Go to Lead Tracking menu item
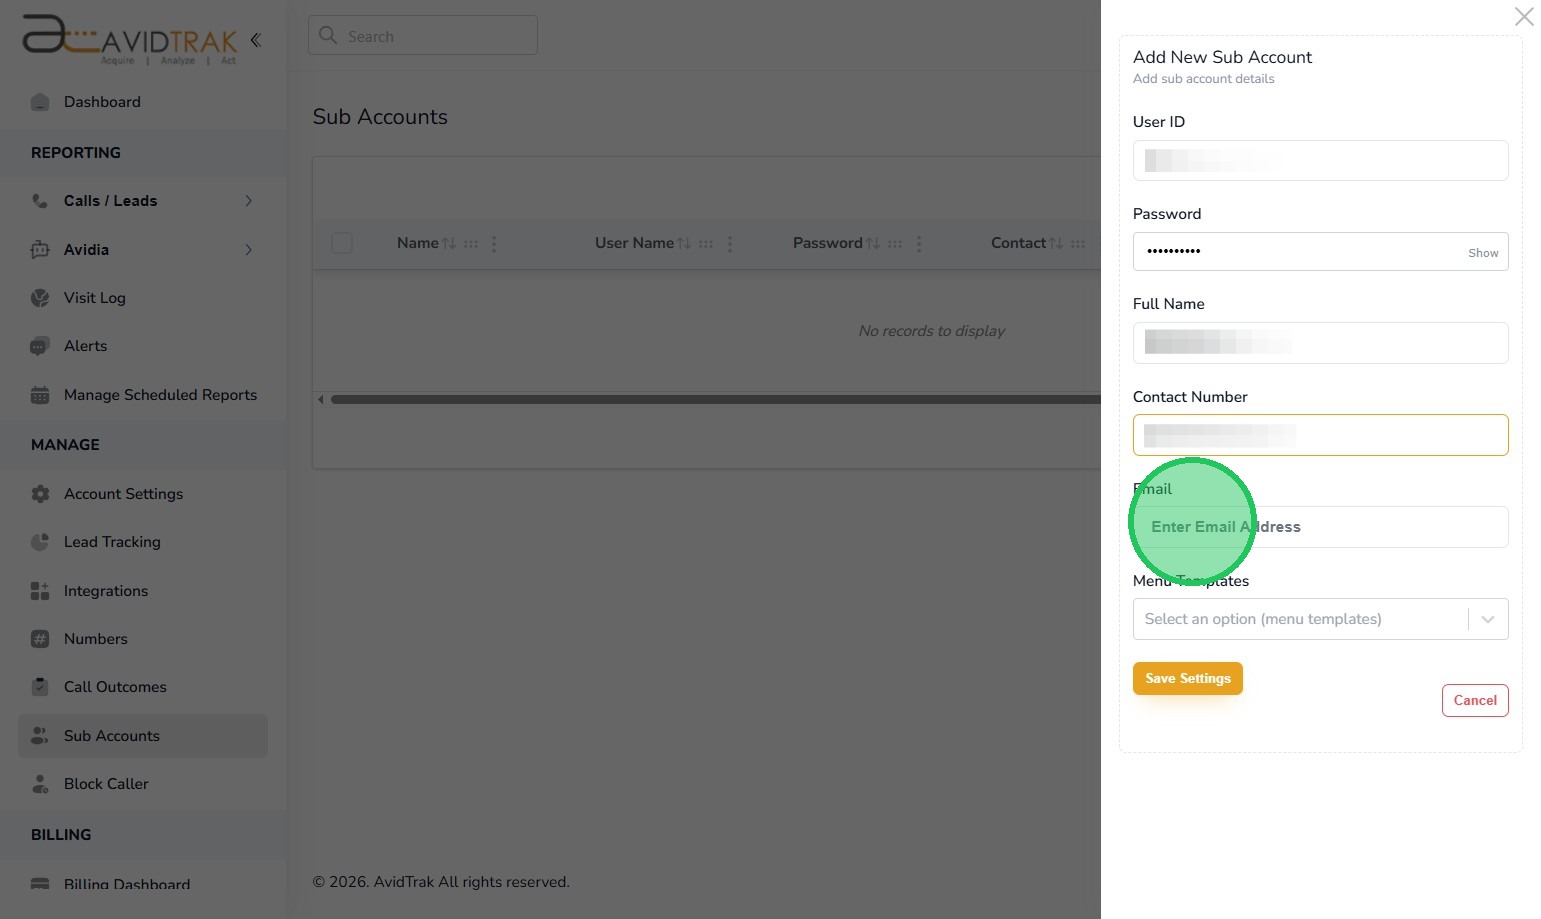Screen dimensions: 1541x919 click(112, 542)
